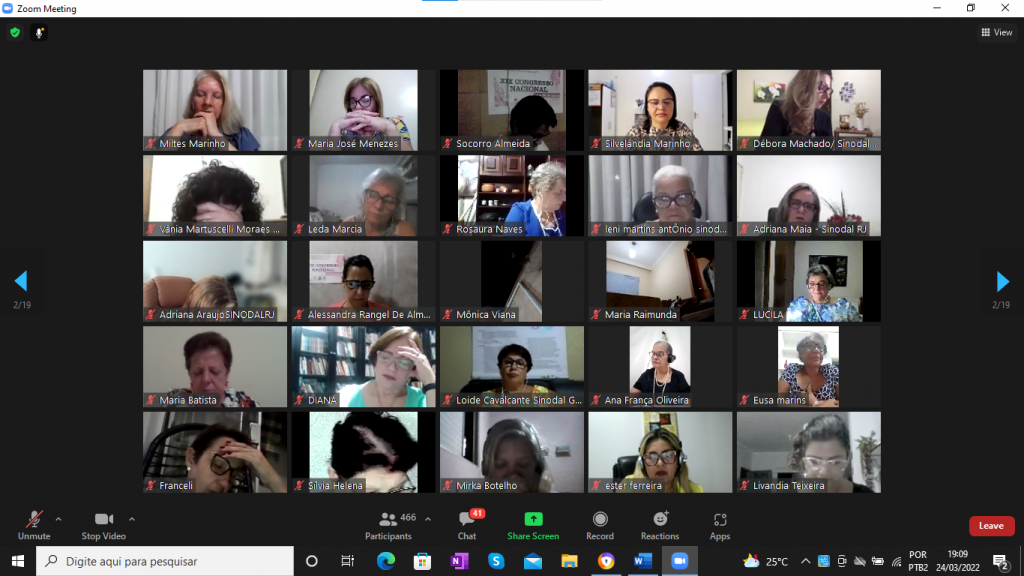Unmute the microphone
The height and width of the screenshot is (576, 1024).
[33, 524]
